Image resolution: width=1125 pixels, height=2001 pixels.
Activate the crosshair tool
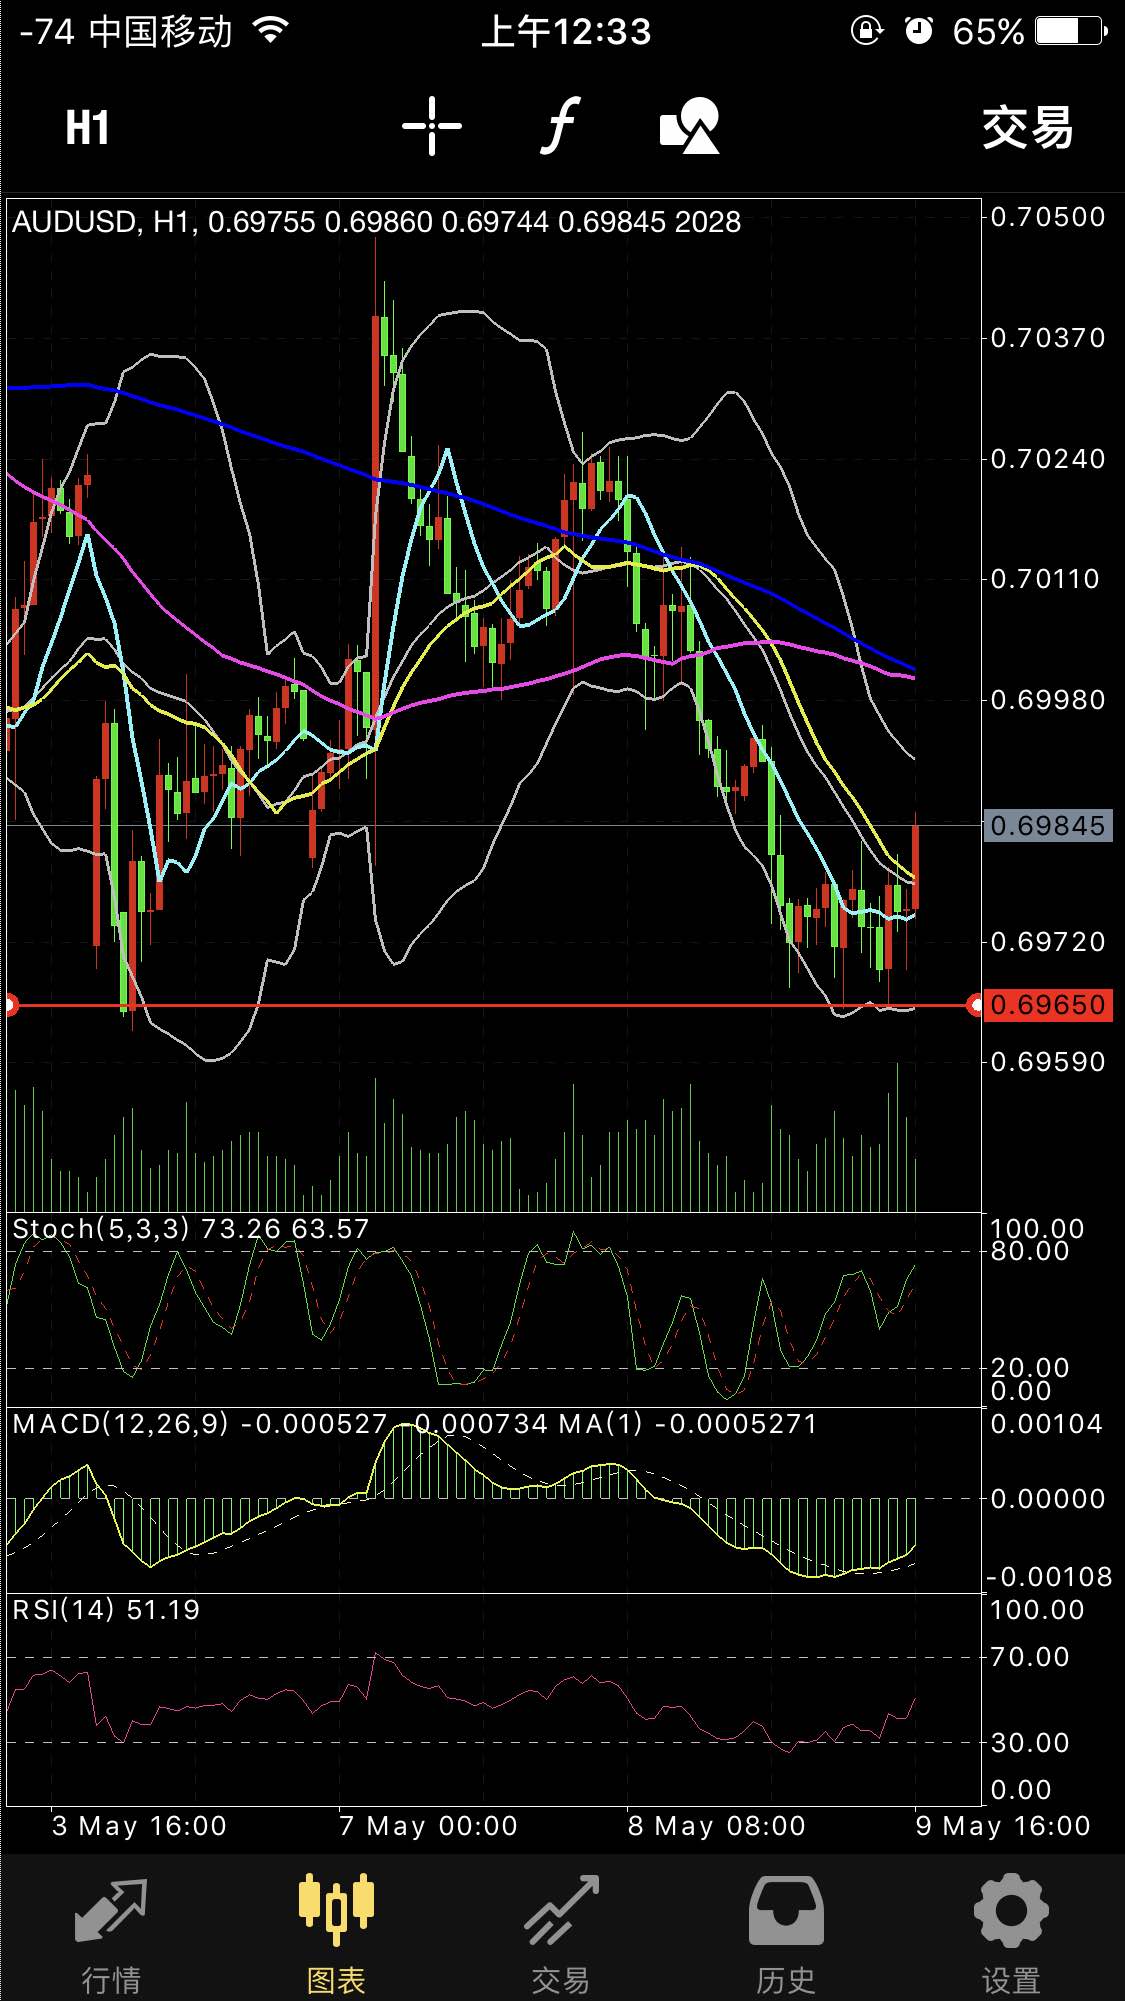pos(432,127)
